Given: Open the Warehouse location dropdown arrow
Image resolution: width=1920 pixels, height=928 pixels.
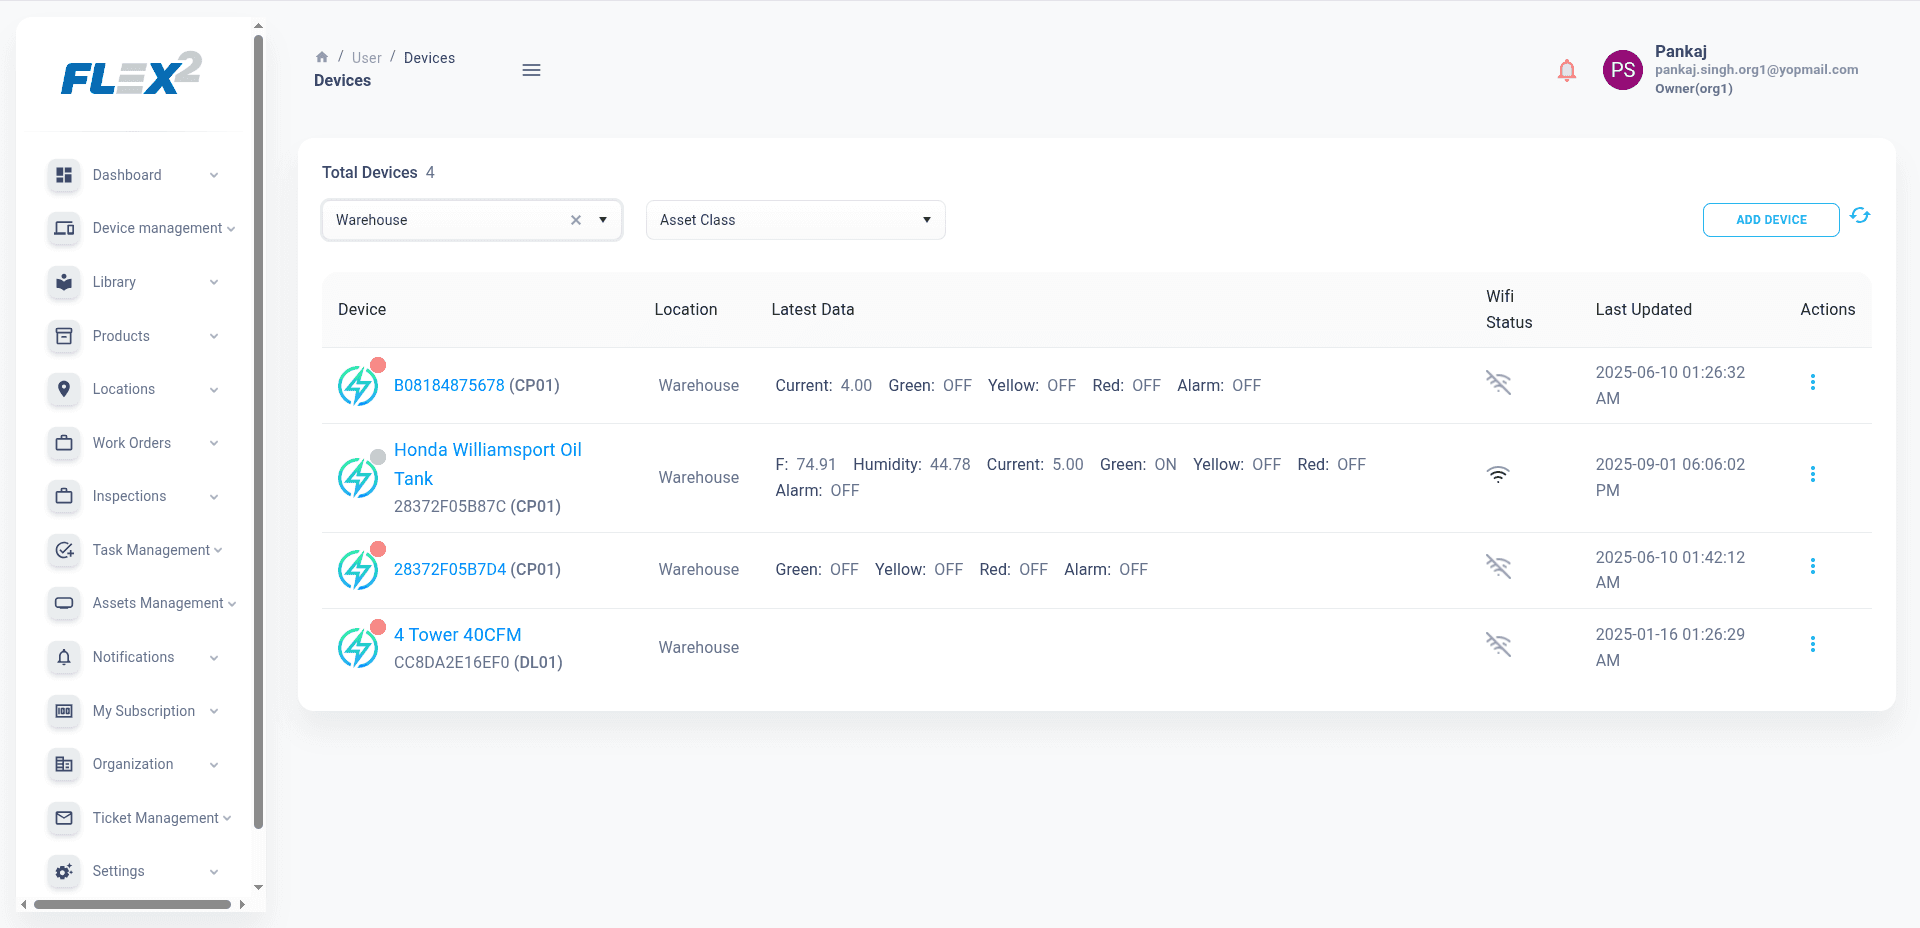Looking at the screenshot, I should click(603, 220).
